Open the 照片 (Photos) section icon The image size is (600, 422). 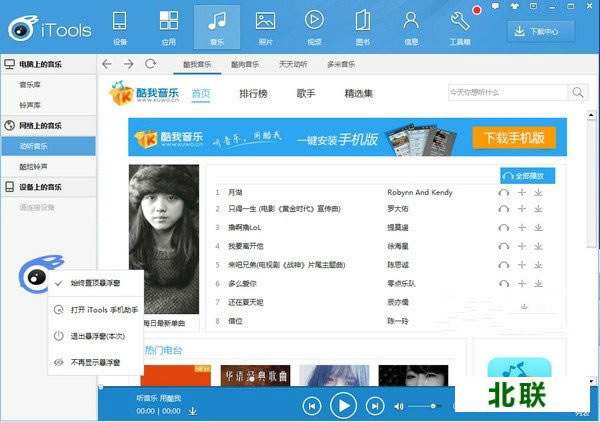(x=265, y=25)
